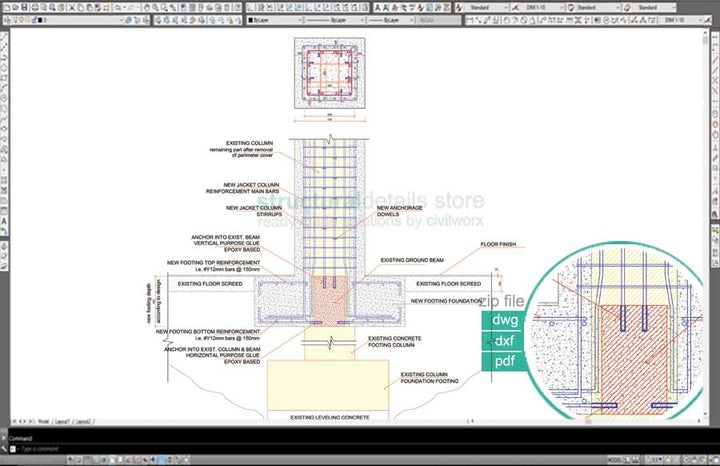Open the ByLayer color control dropdown
Image resolution: width=720 pixels, height=466 pixels.
[x=275, y=20]
